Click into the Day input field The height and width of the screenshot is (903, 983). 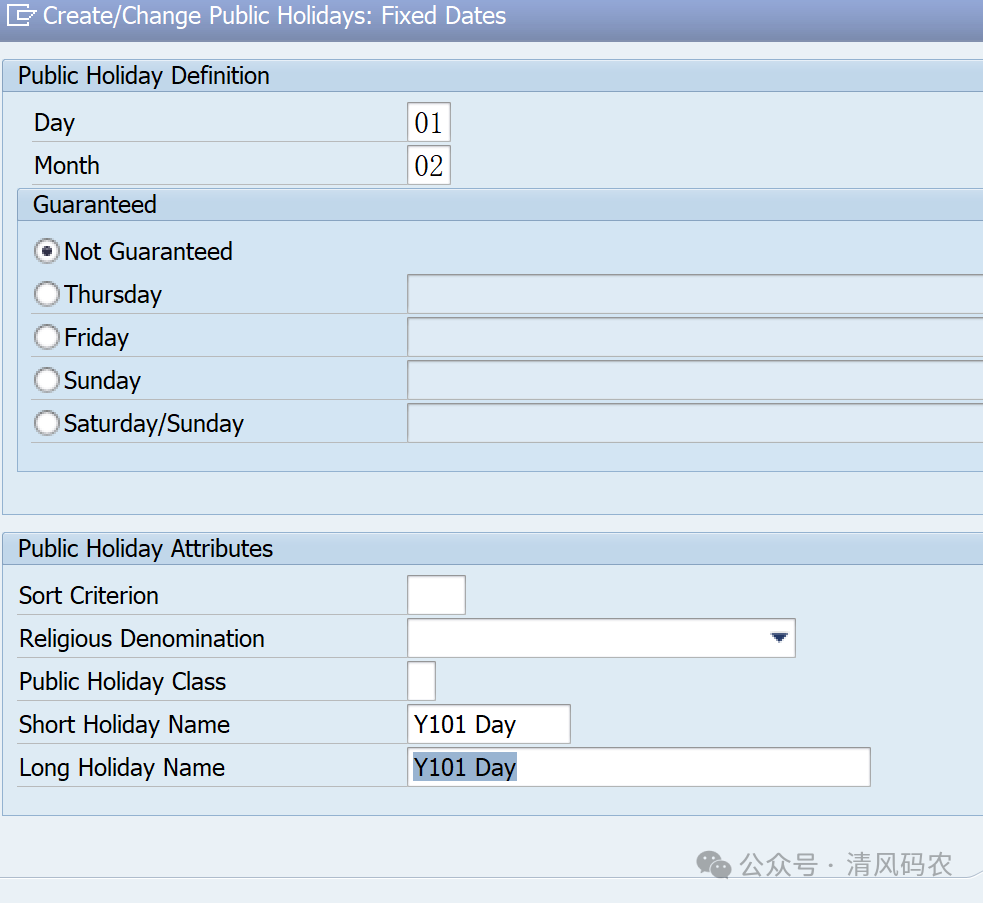(x=429, y=123)
